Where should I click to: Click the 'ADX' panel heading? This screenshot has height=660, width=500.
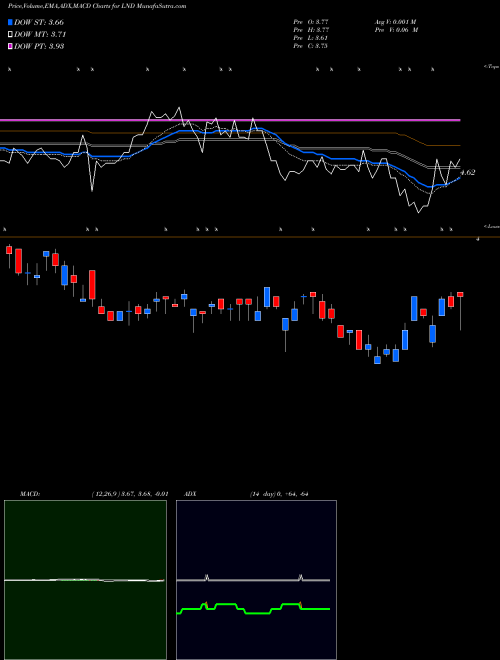(191, 494)
